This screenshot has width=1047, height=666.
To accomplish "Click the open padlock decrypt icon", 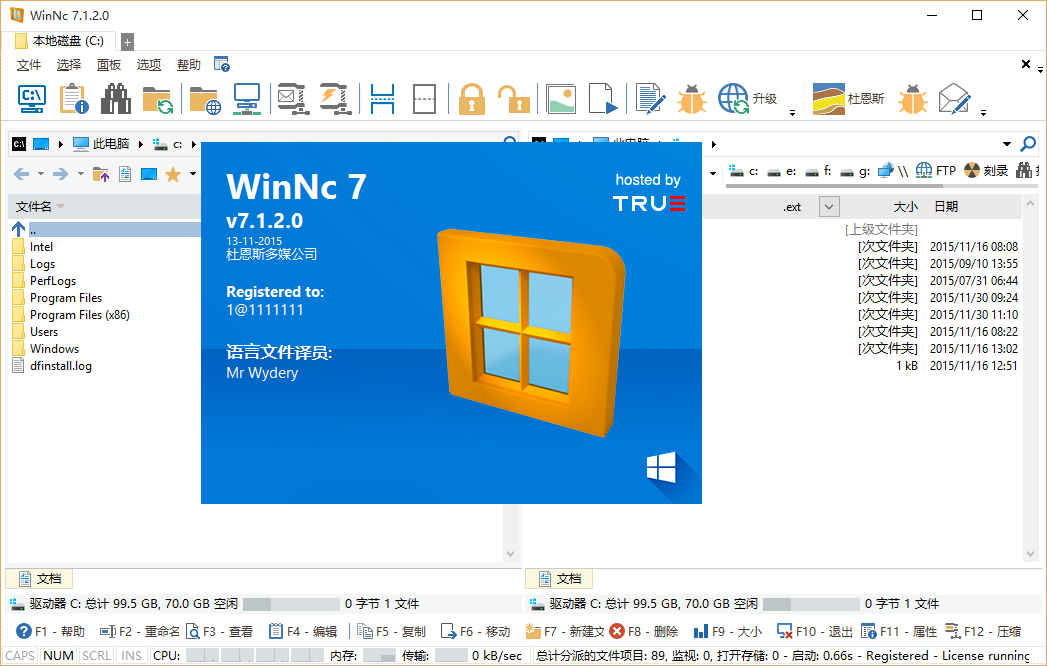I will pos(513,99).
